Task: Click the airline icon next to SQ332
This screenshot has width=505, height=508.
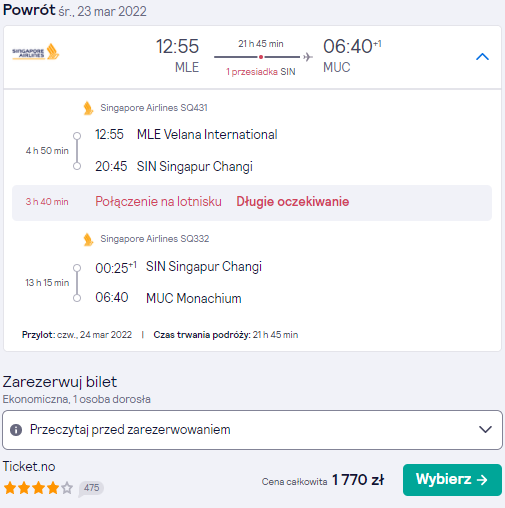Action: (x=88, y=239)
